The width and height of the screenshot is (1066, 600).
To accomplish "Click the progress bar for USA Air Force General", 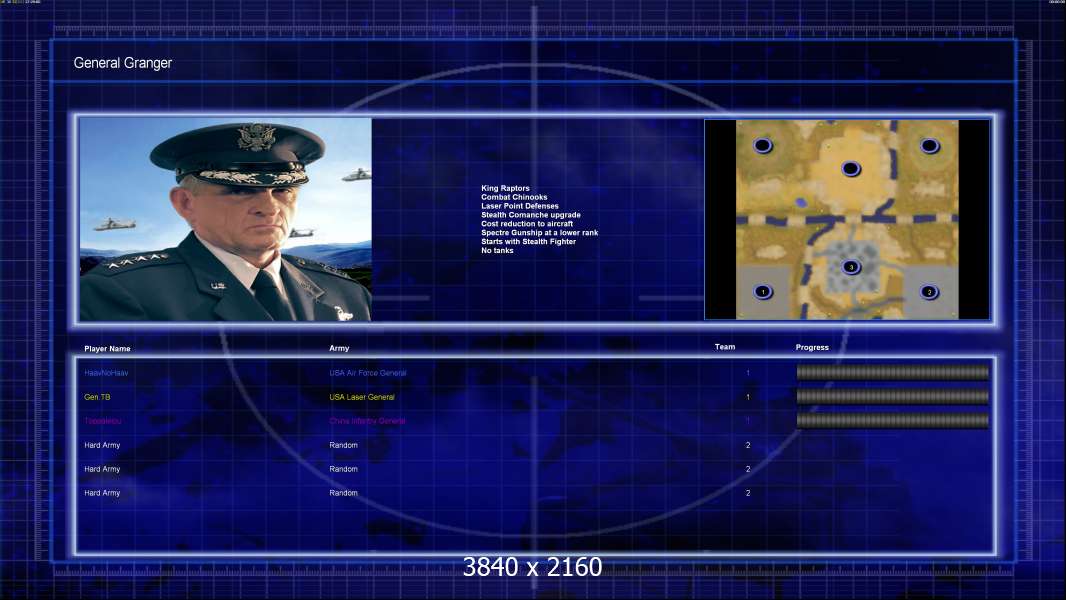I will click(893, 372).
